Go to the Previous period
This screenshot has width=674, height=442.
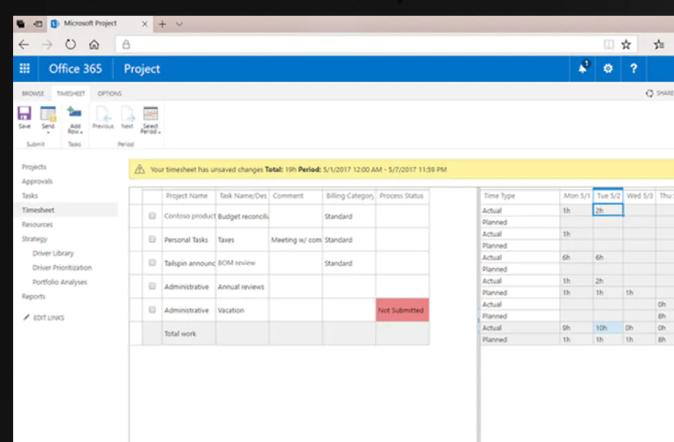point(103,117)
